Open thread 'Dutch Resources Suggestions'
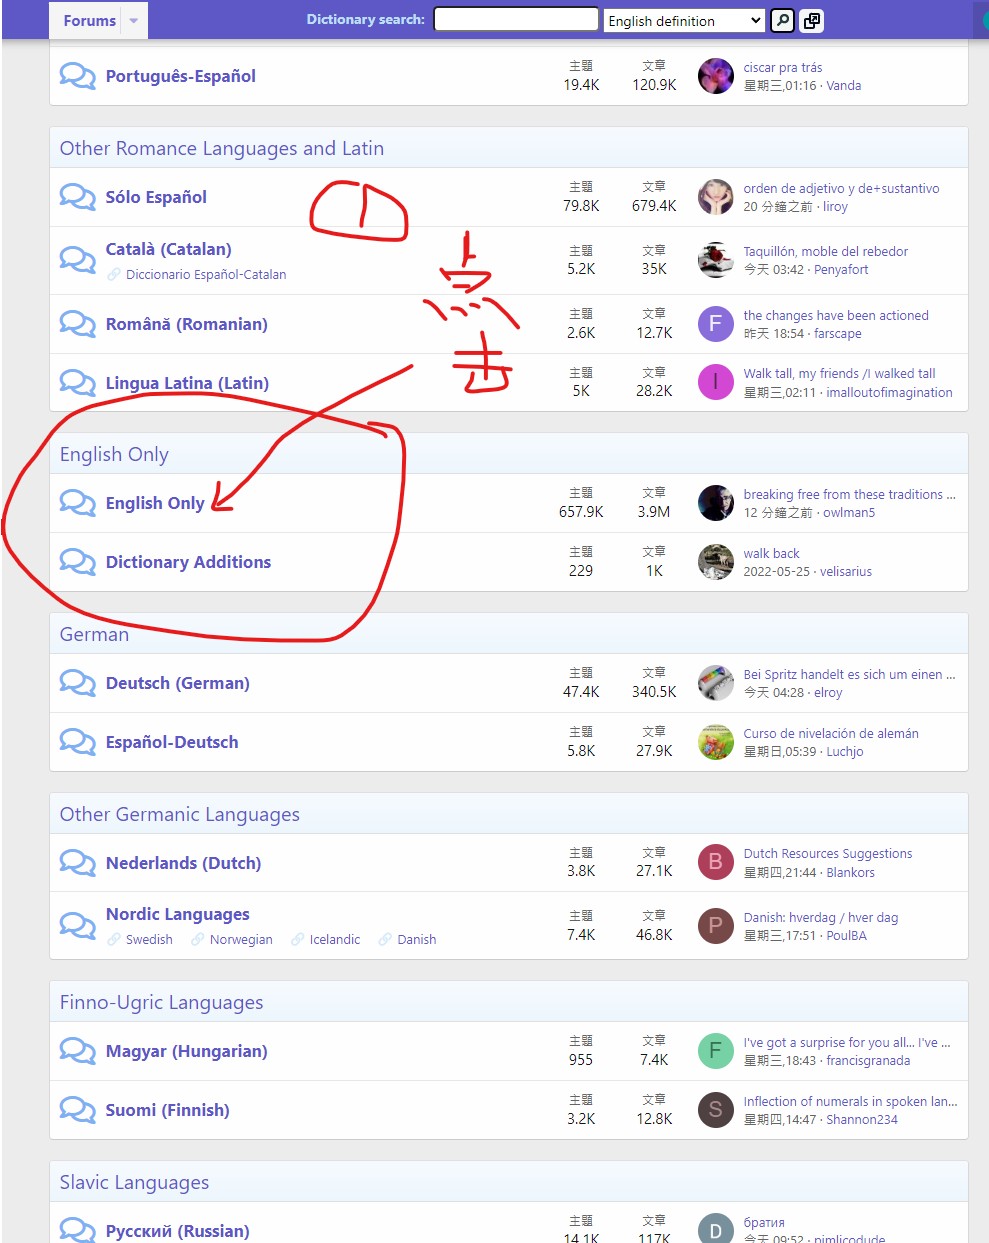 tap(828, 853)
